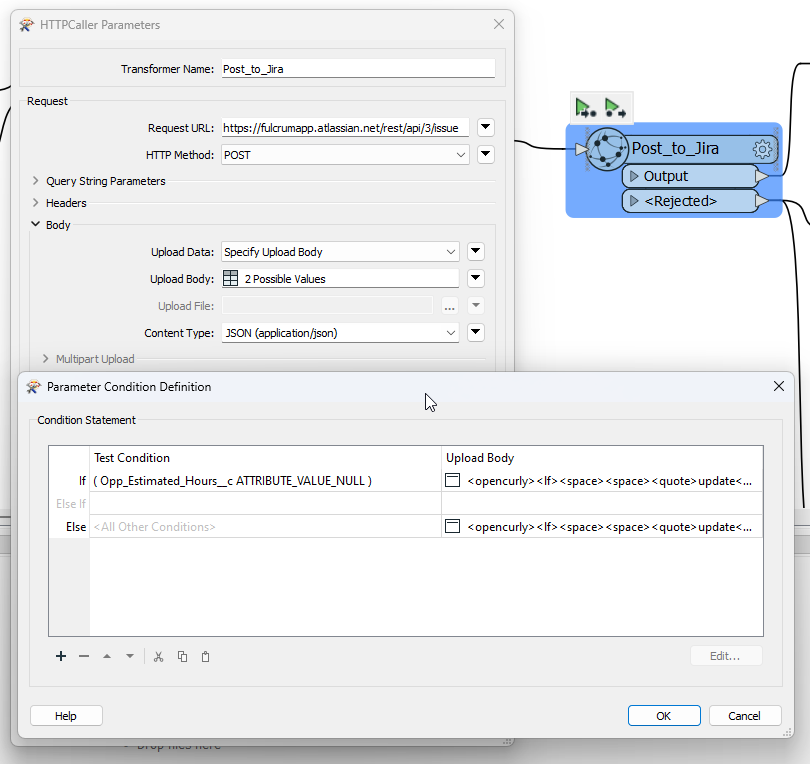Click the Rejected port connector triangle
Screen dimensions: 810x764
pos(761,201)
